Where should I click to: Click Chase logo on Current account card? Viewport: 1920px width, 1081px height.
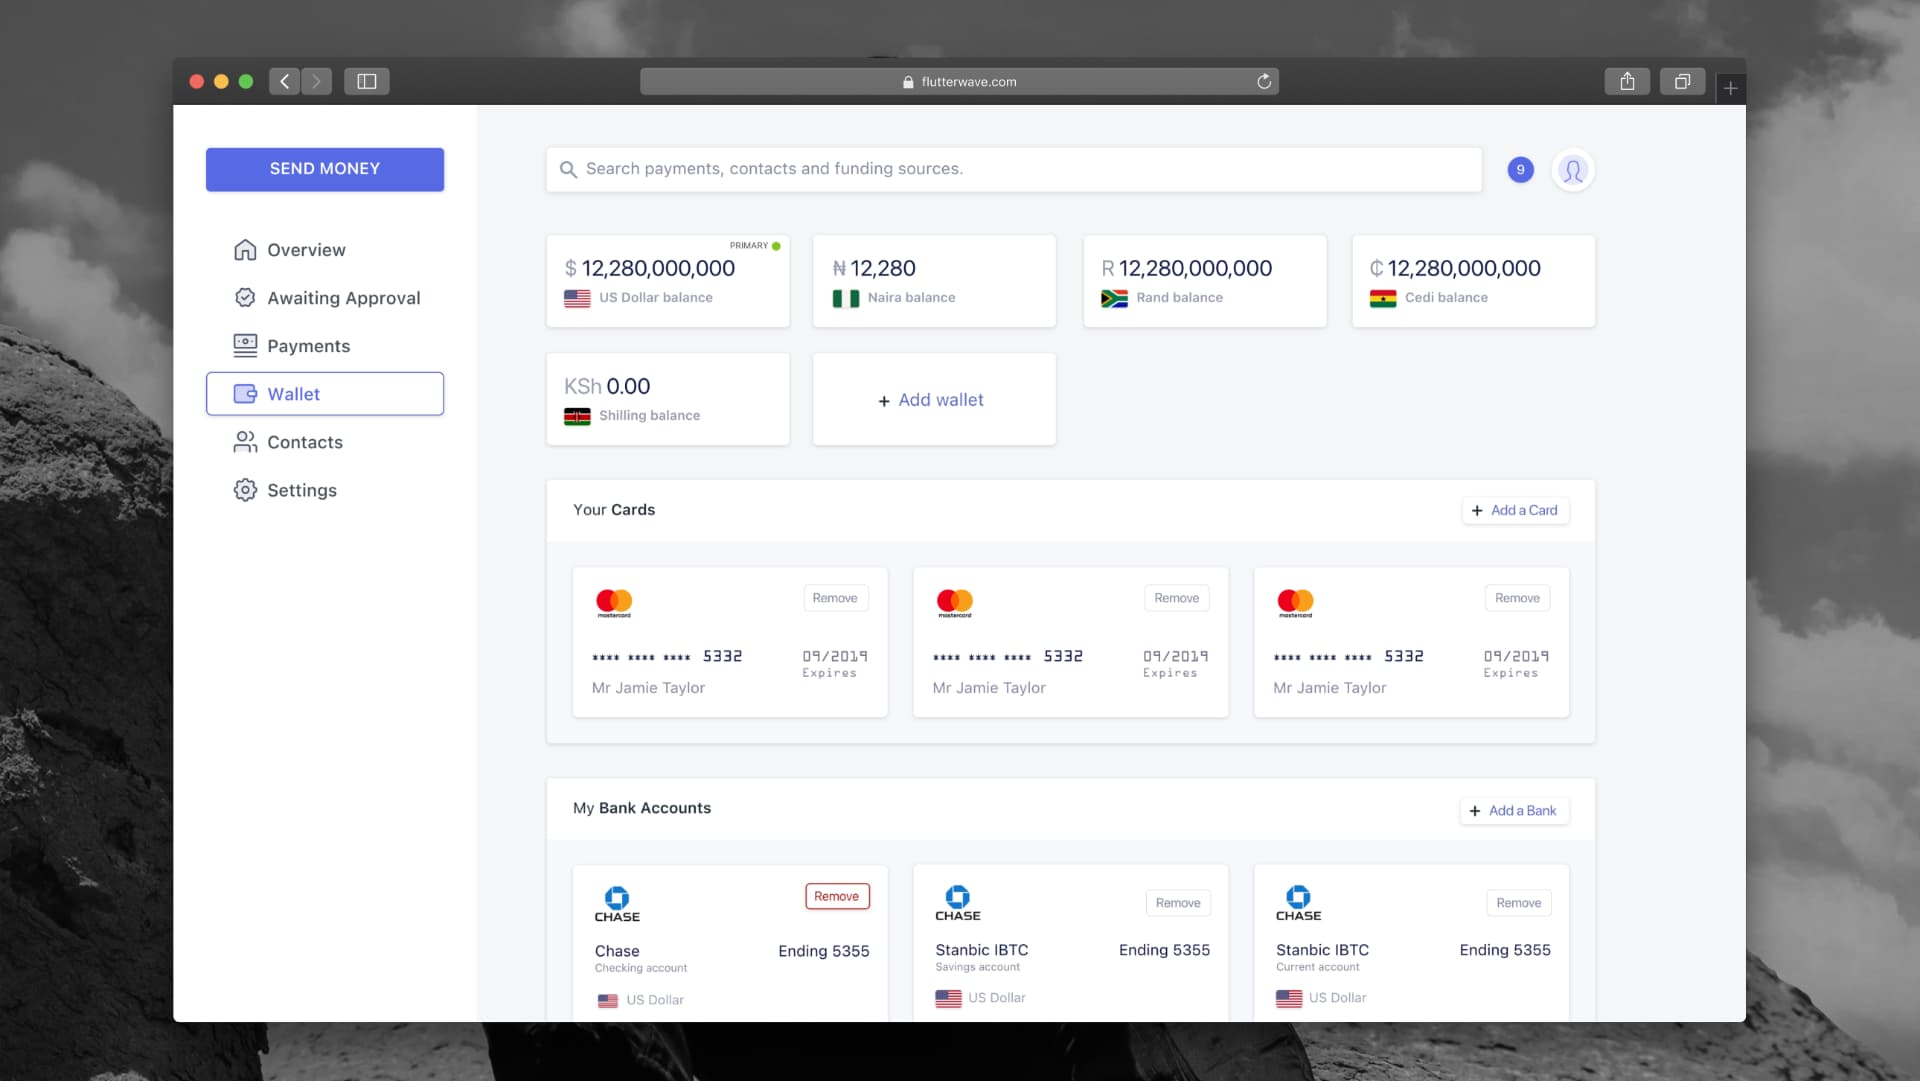pos(1298,903)
